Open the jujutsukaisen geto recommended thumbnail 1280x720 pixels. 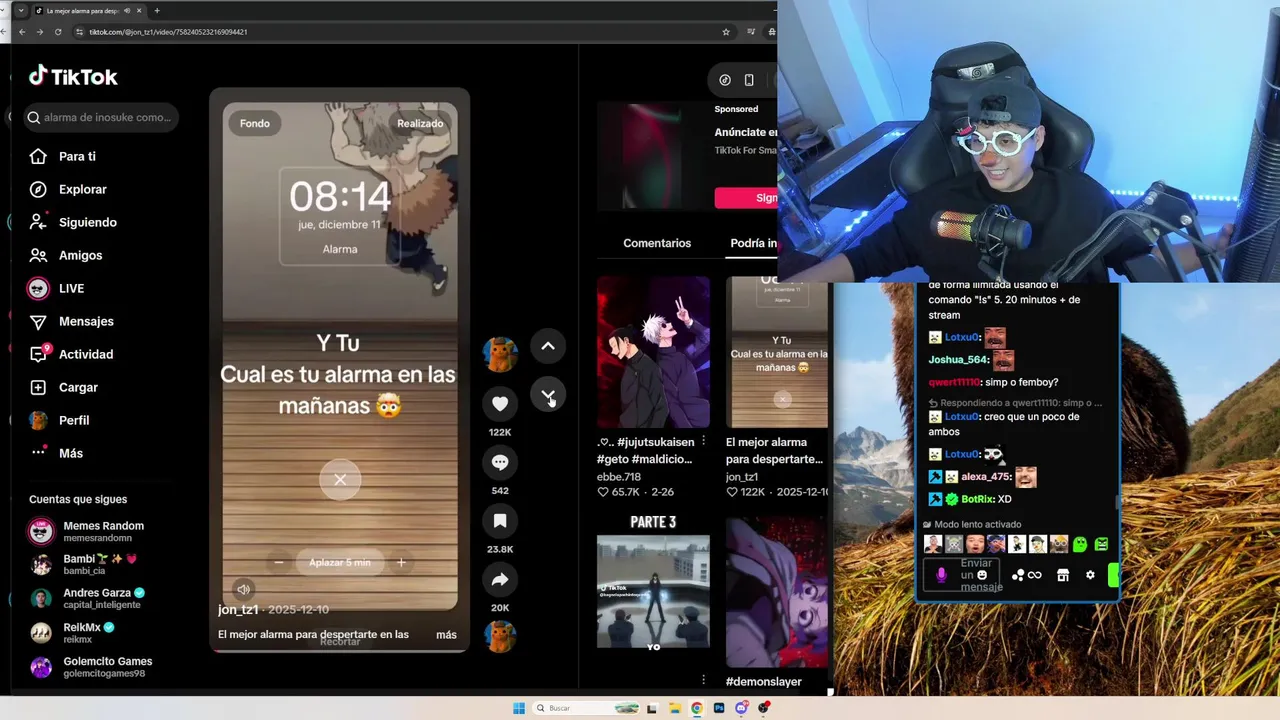(653, 352)
